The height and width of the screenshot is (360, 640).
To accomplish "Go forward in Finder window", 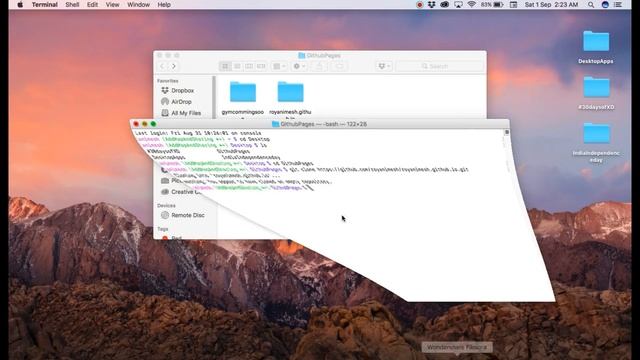I will point(174,66).
